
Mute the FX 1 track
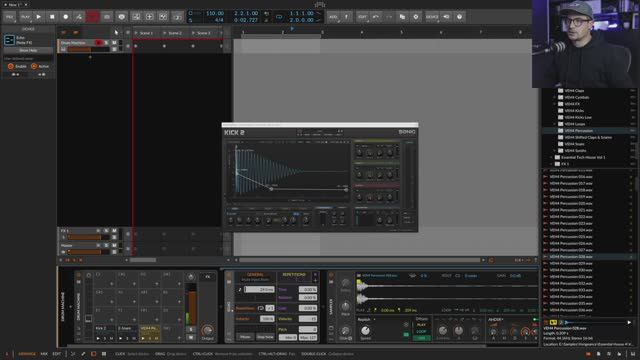point(114,231)
